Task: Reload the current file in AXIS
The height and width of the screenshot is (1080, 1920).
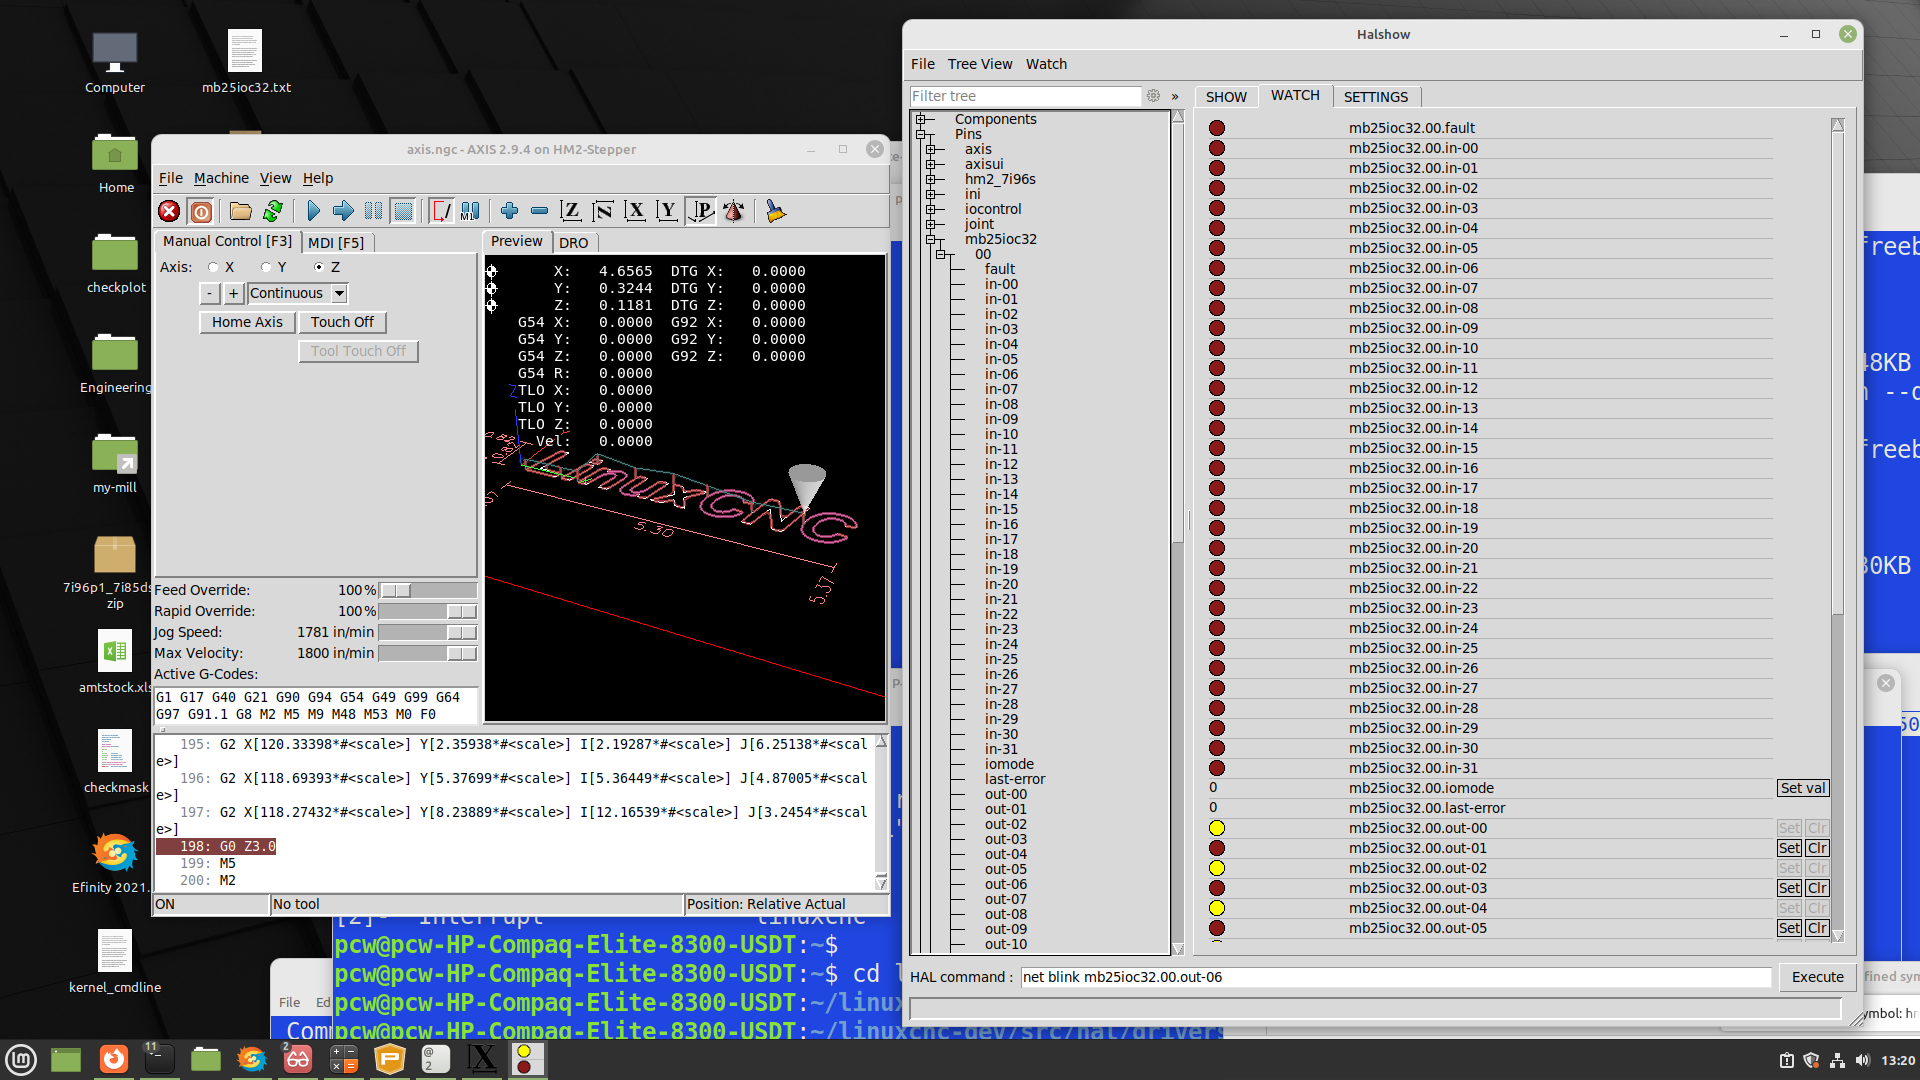Action: (273, 211)
